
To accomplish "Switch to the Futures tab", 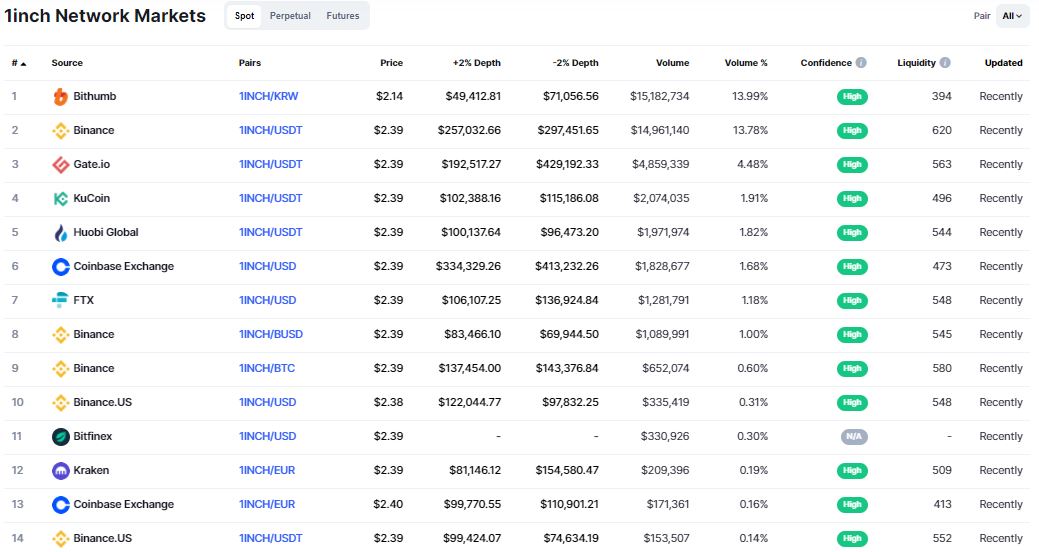I will click(x=343, y=16).
